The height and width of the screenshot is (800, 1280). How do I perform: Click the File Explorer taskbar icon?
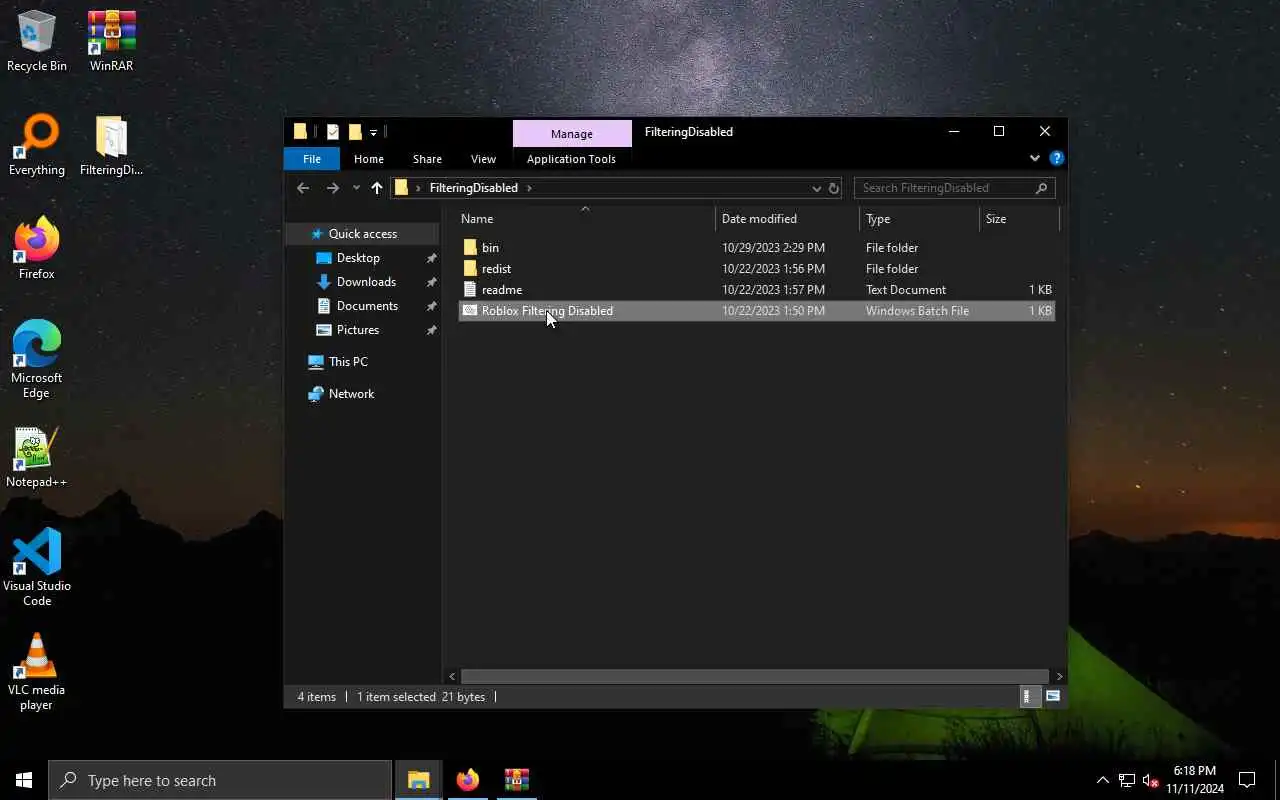click(418, 780)
